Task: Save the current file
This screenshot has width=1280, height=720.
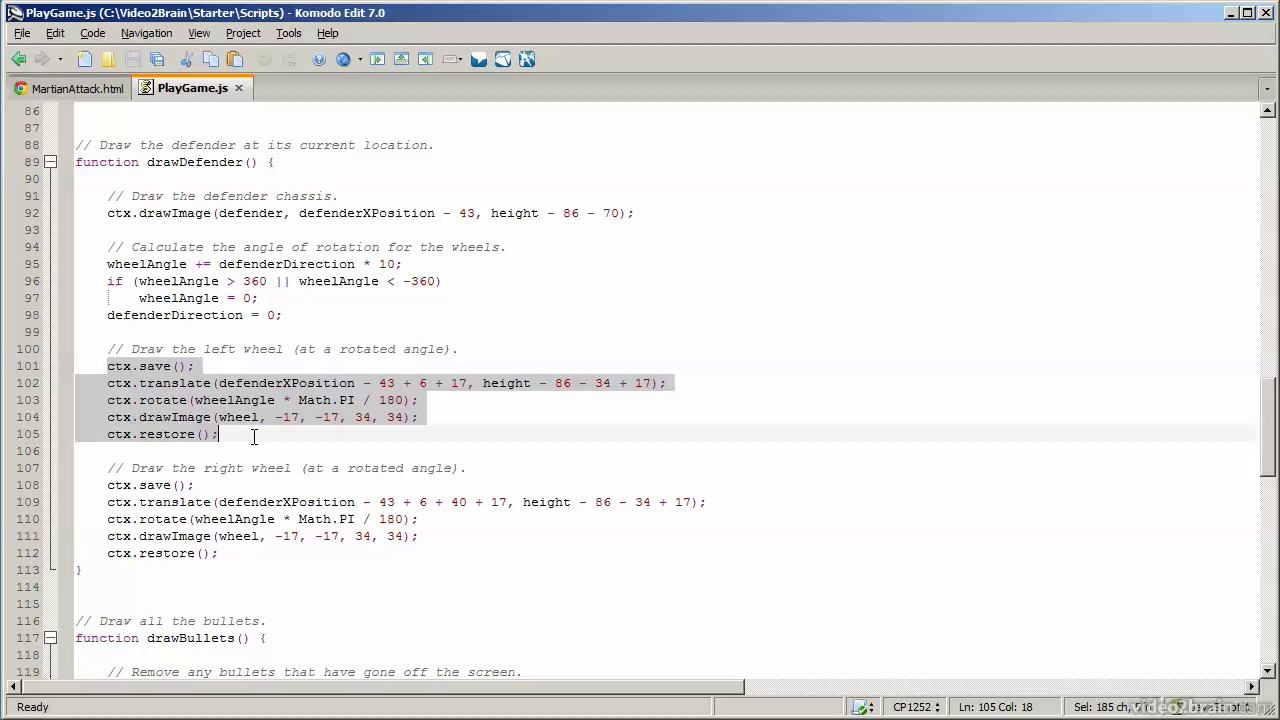Action: point(133,60)
